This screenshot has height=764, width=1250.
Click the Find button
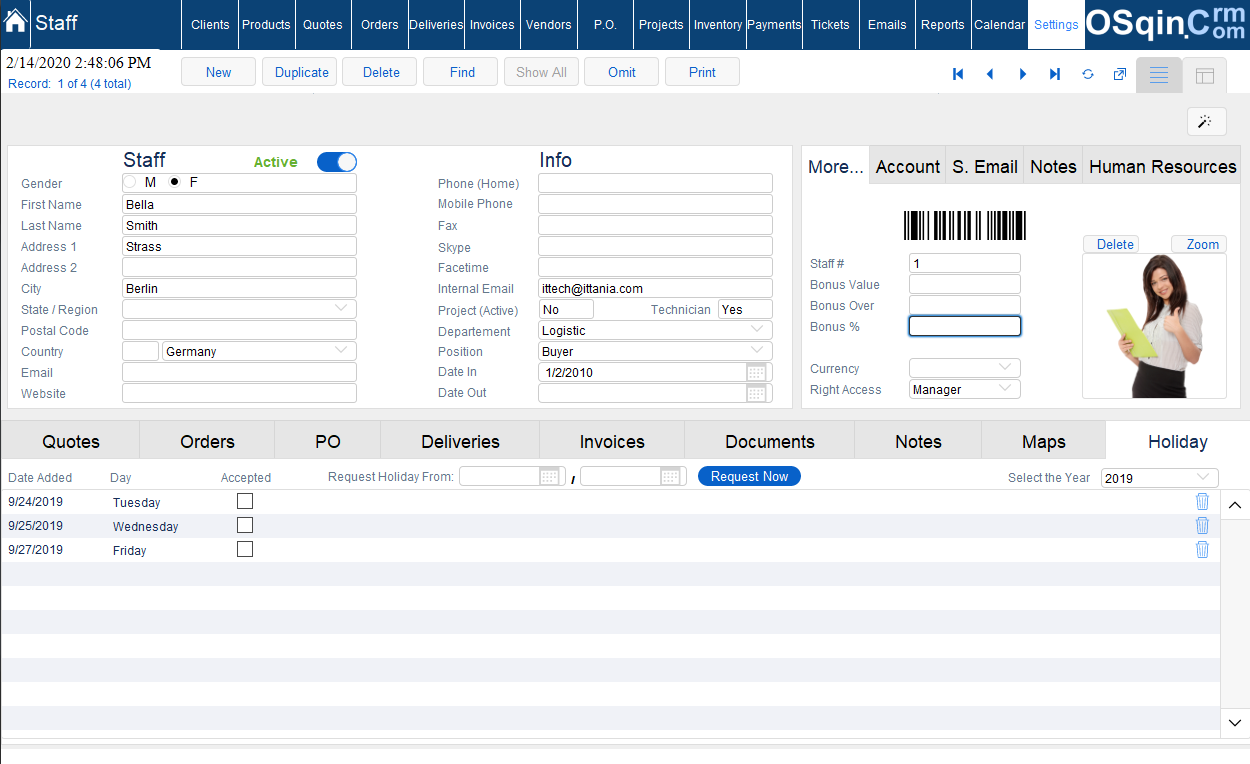click(x=462, y=72)
